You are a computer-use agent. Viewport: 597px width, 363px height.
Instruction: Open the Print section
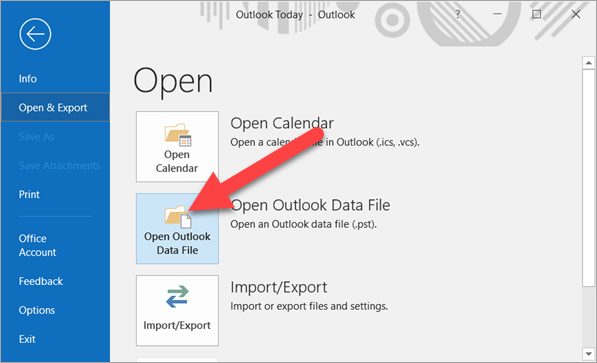(x=29, y=195)
